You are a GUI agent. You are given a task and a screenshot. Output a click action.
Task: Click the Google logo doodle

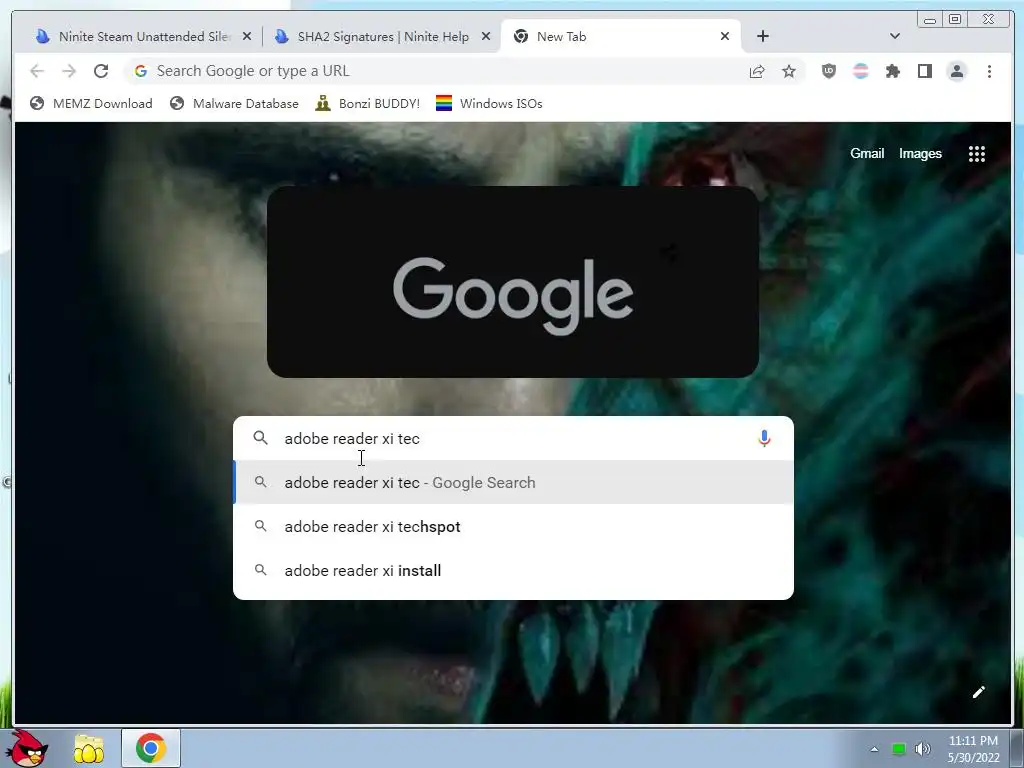coord(513,282)
